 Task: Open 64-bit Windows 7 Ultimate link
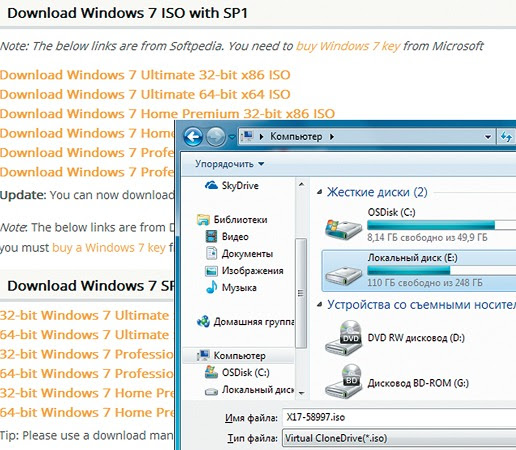[85, 335]
